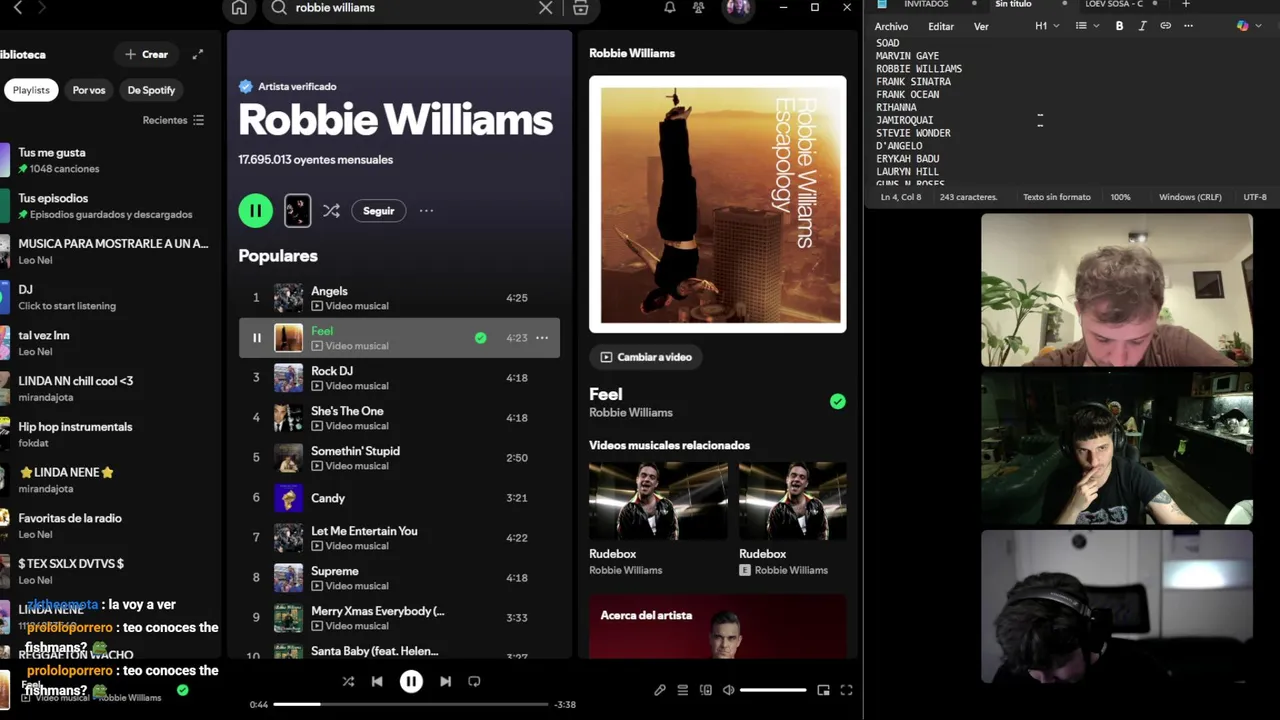
Task: Go to Spotify Home icon
Action: [239, 8]
